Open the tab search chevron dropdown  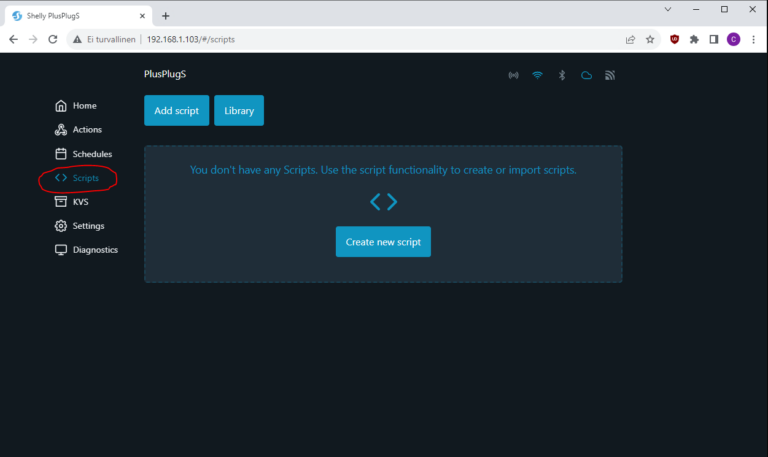[667, 9]
